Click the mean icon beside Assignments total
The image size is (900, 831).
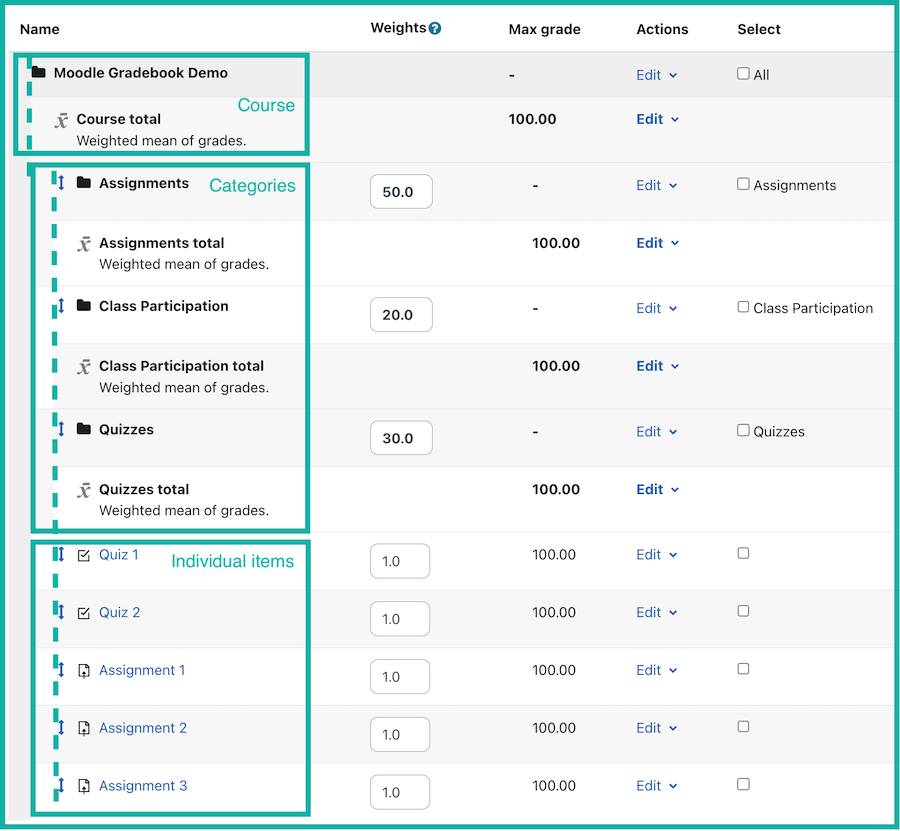coord(84,244)
